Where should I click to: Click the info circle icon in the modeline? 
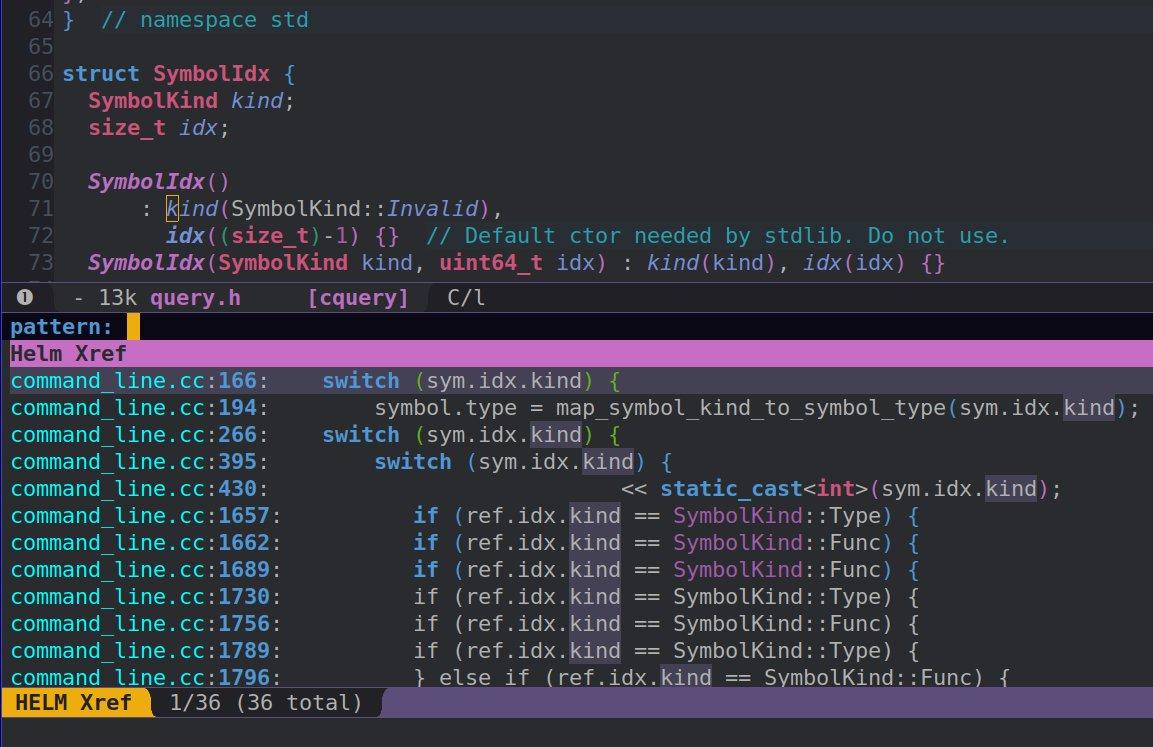tap(24, 295)
